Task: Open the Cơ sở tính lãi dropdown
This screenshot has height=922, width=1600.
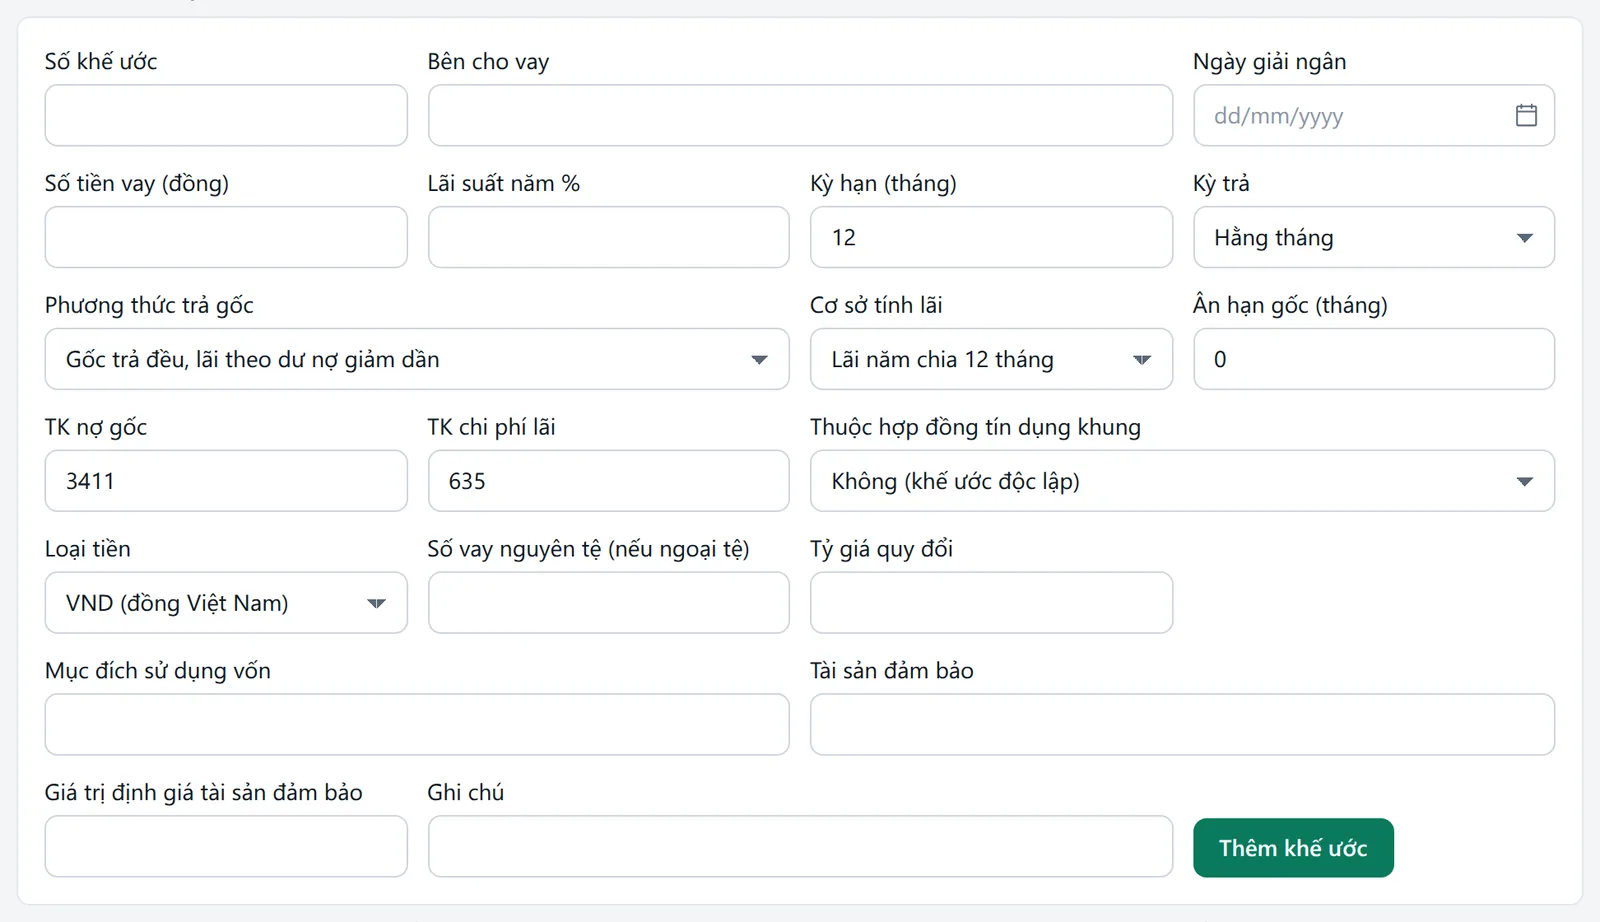Action: pos(991,359)
